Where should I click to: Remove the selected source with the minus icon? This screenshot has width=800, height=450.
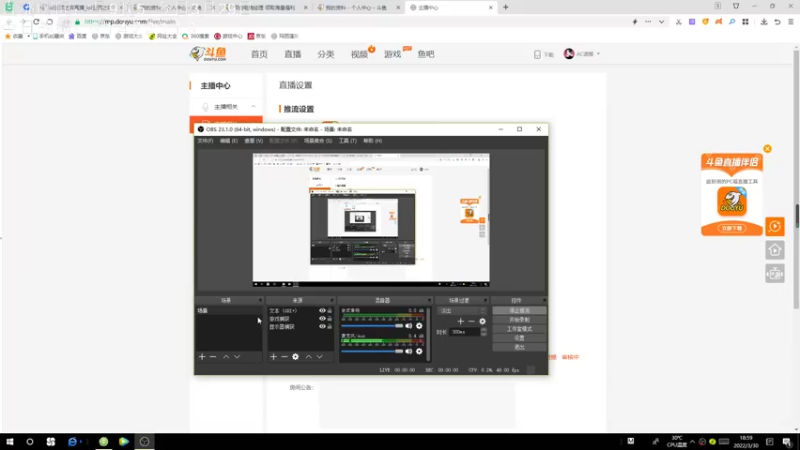(285, 357)
